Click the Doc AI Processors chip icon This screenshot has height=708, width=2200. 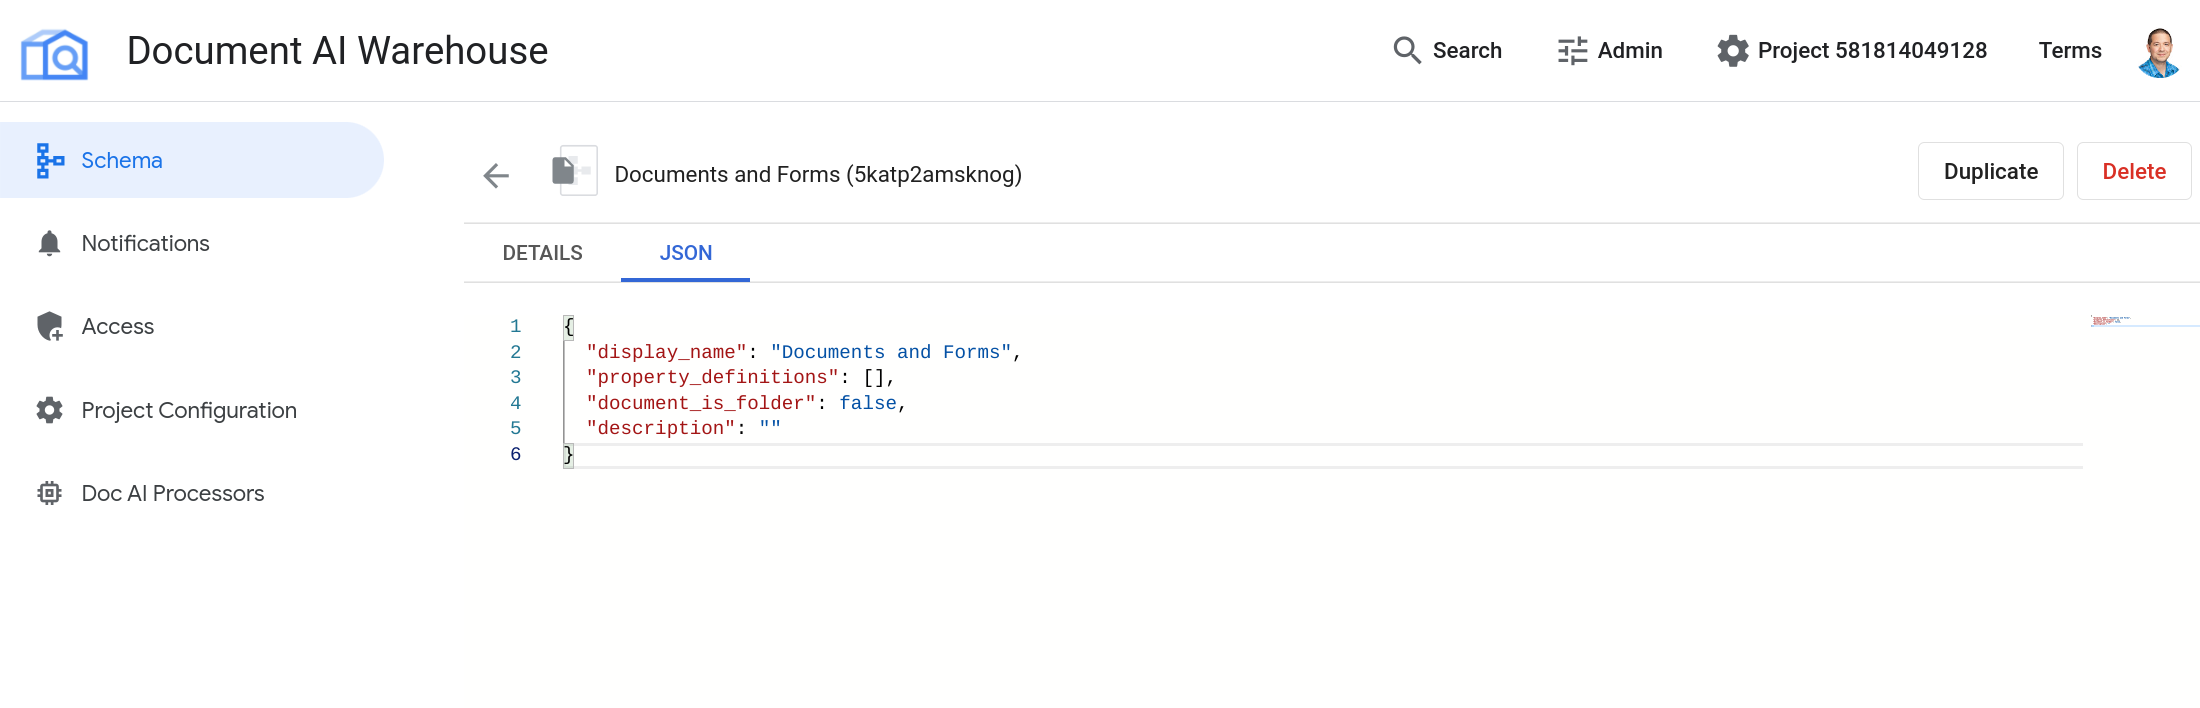coord(49,494)
